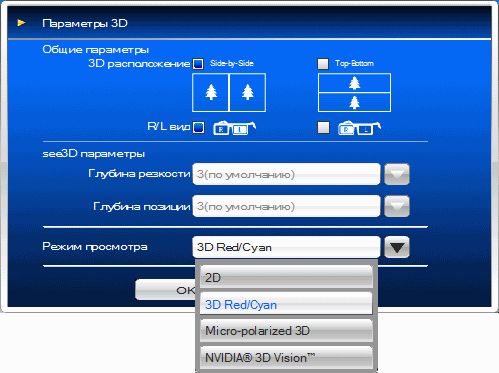Image resolution: width=499 pixels, height=373 pixels.
Task: Enable the Top-Bottom 3D layout checkbox
Action: [323, 64]
